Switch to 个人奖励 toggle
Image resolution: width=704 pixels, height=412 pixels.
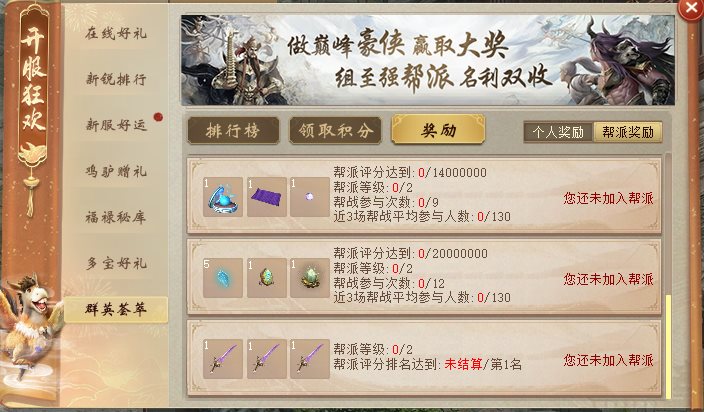(x=558, y=132)
